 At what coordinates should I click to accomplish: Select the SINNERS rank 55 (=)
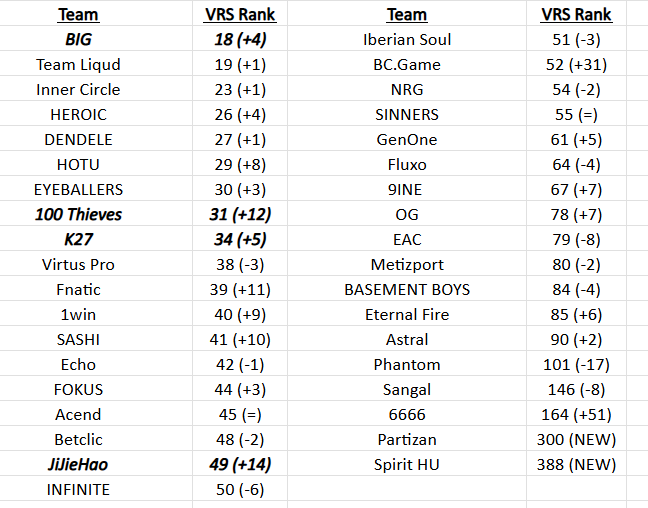click(x=577, y=114)
